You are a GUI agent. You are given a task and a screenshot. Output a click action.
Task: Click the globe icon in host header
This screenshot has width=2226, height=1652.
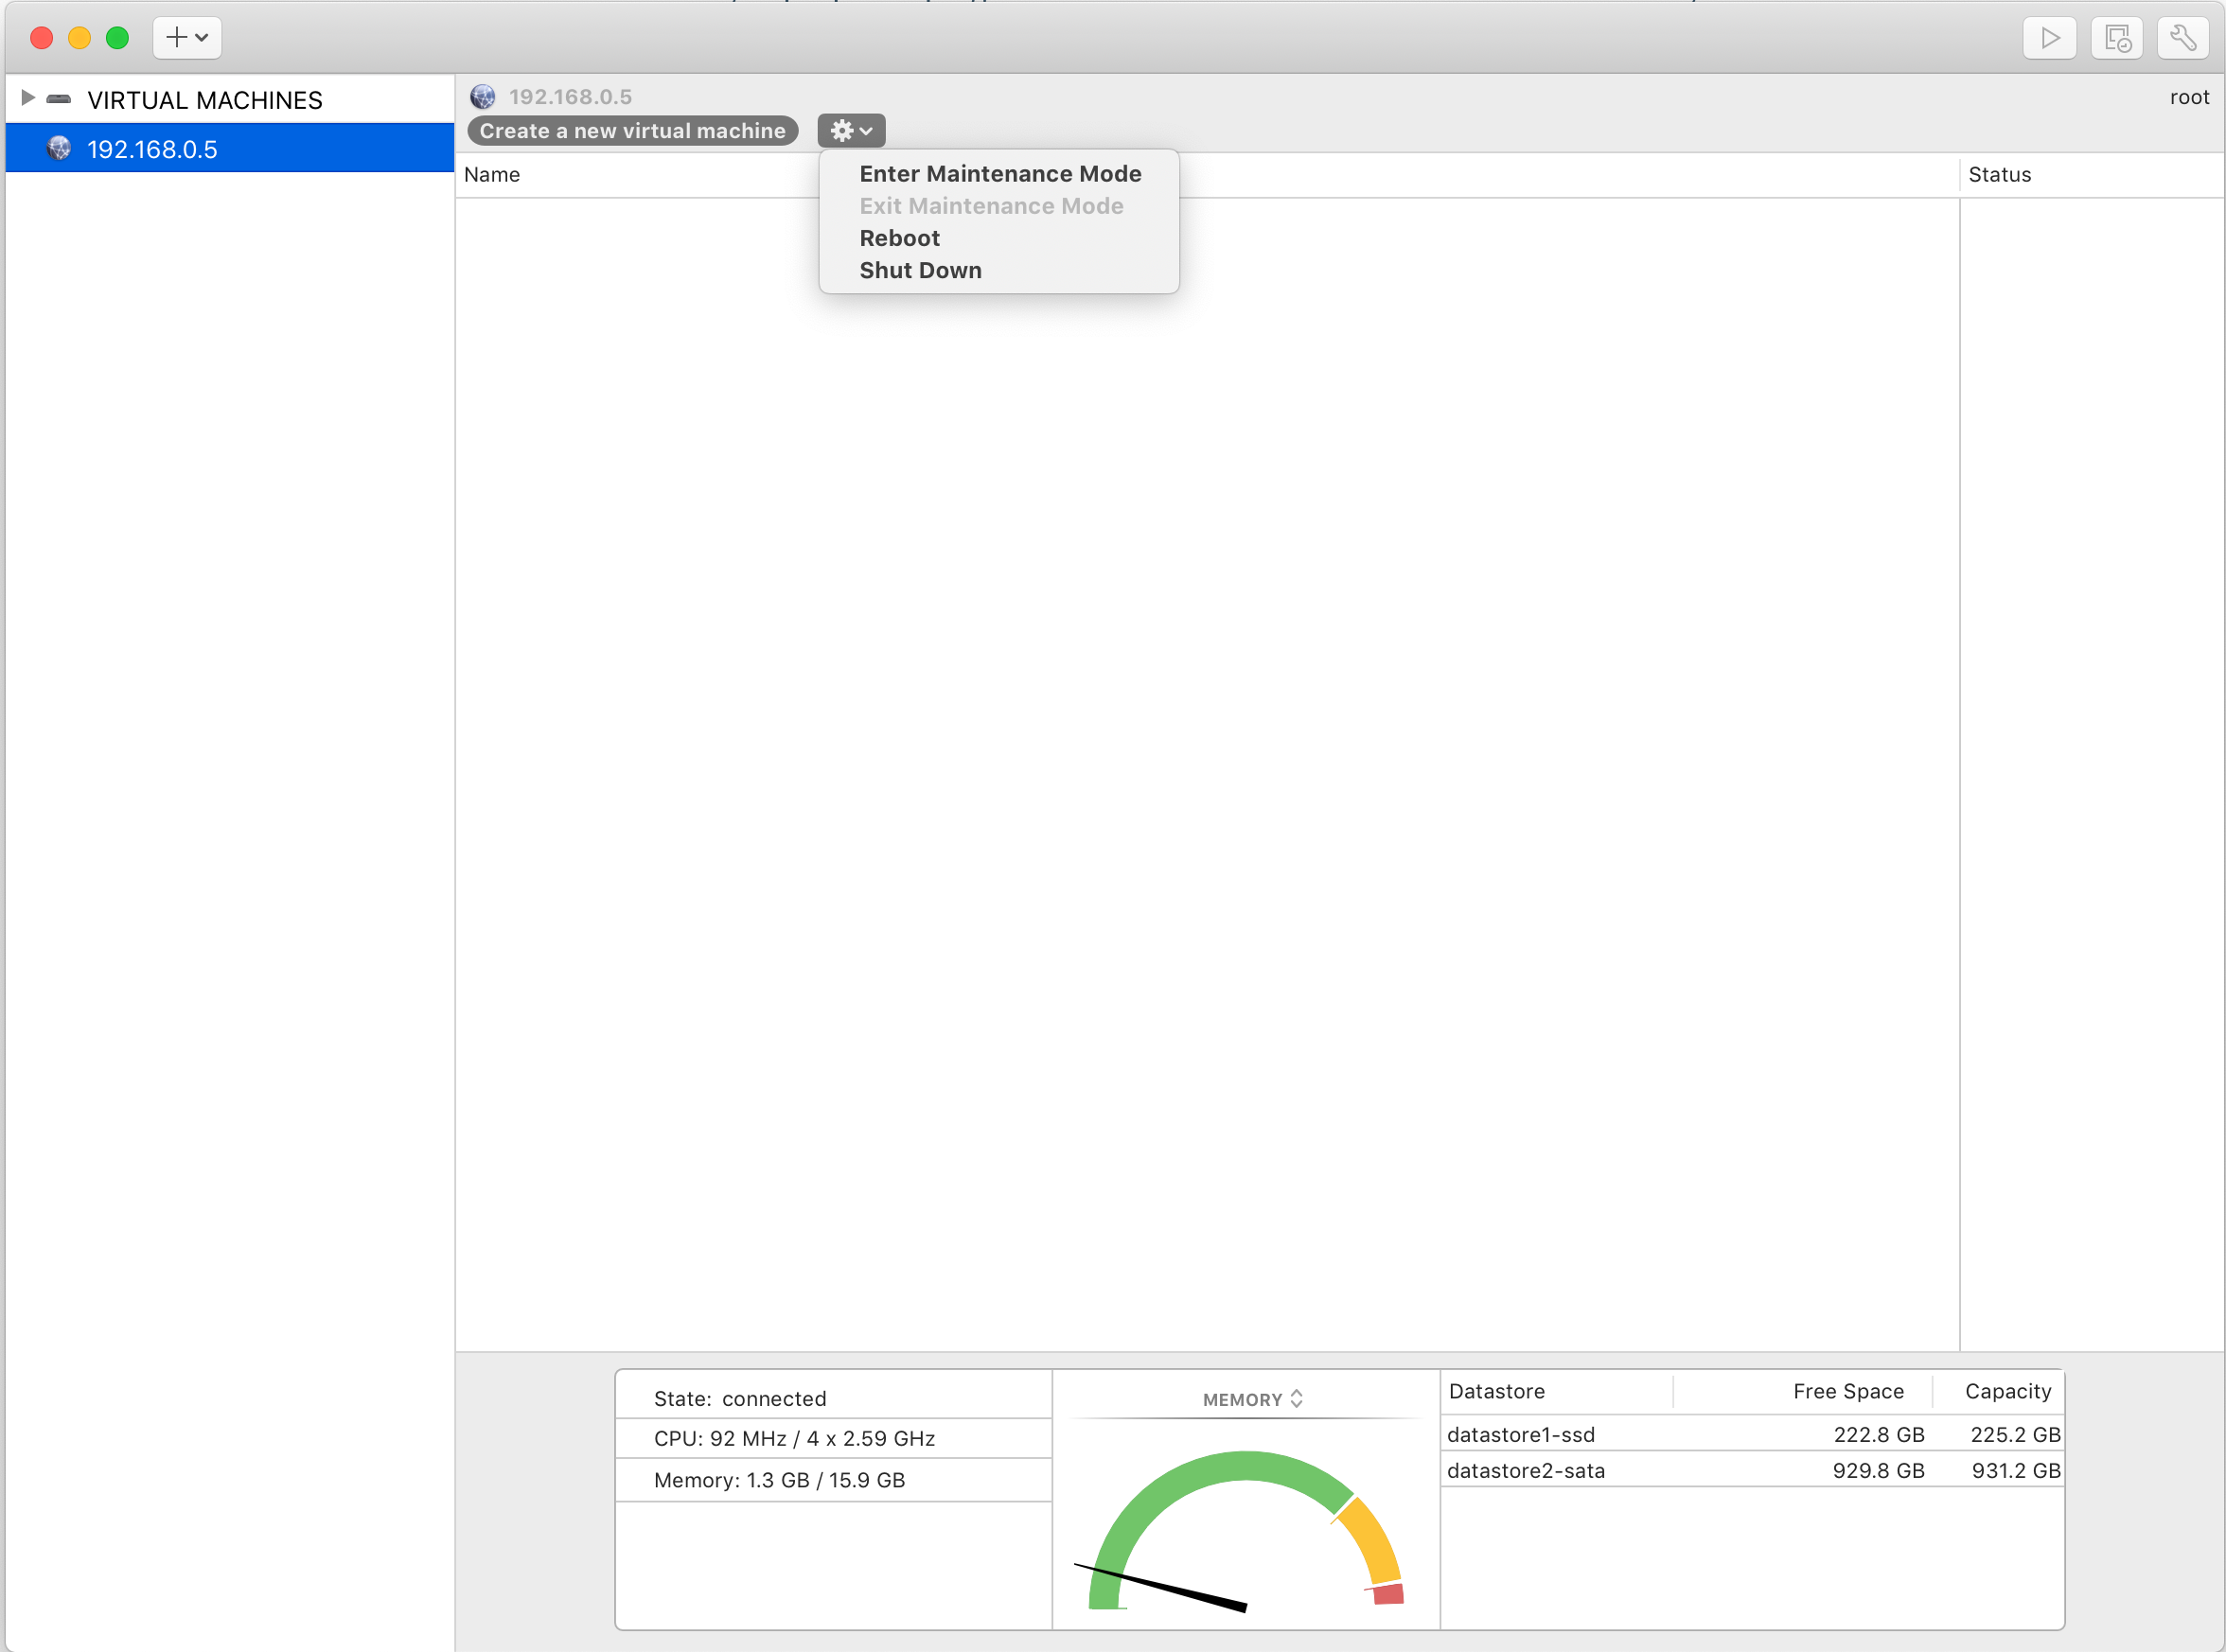[483, 97]
